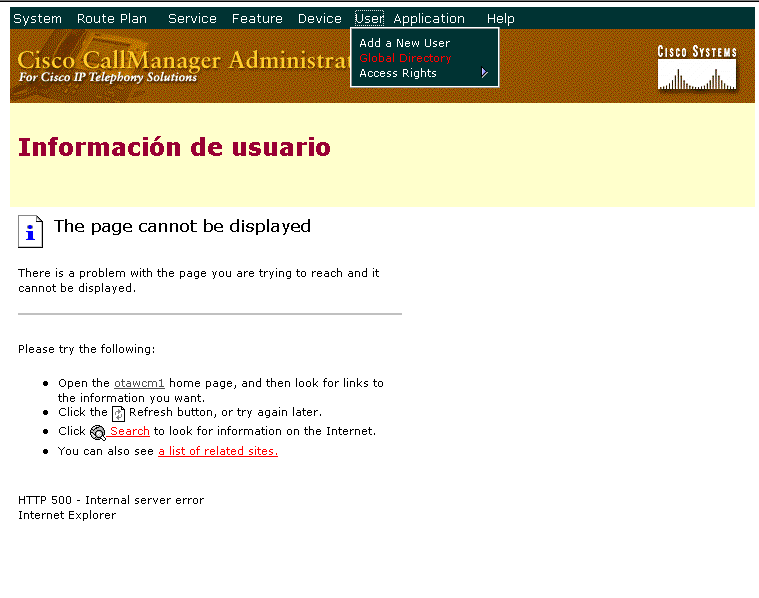Click the Información de usuario heading
The image size is (759, 598).
click(x=174, y=147)
